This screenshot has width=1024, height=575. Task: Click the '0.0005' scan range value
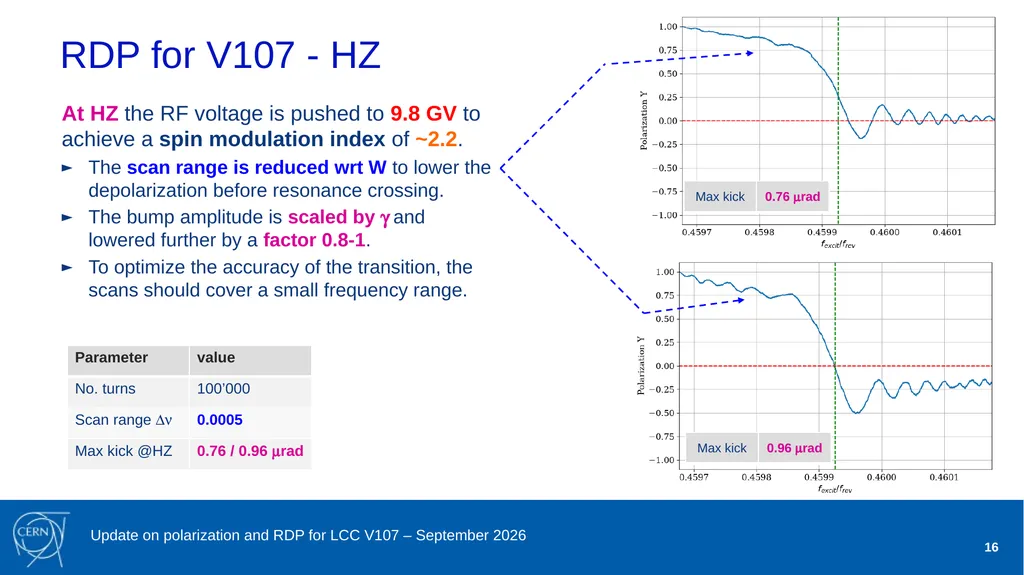219,419
